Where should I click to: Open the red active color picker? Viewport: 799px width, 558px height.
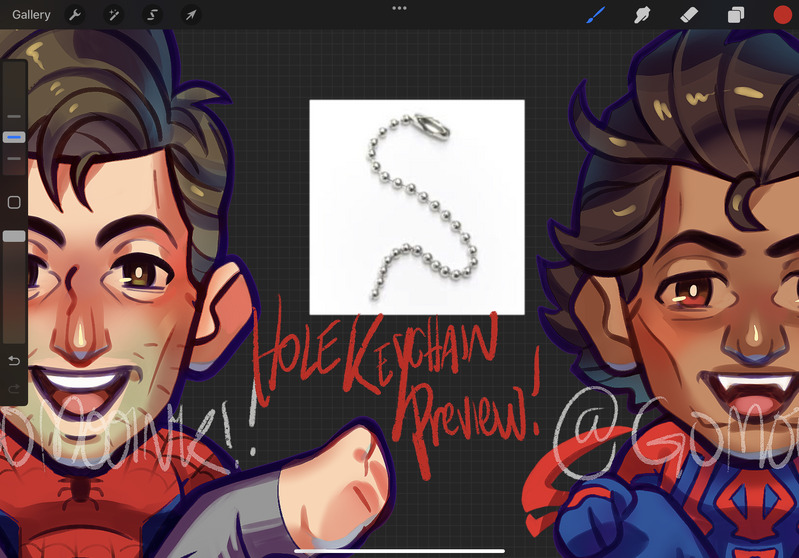click(x=782, y=15)
